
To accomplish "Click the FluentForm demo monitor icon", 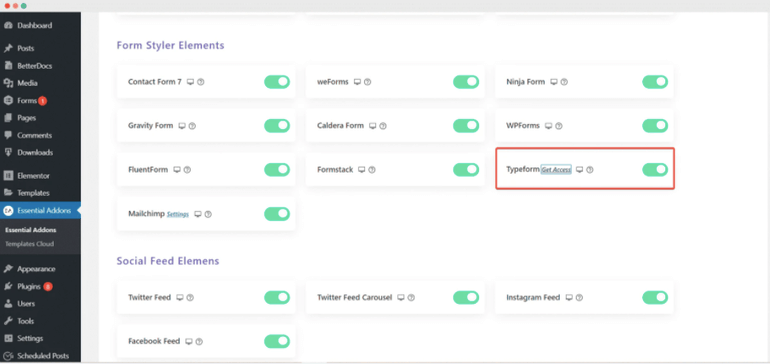I will 177,170.
